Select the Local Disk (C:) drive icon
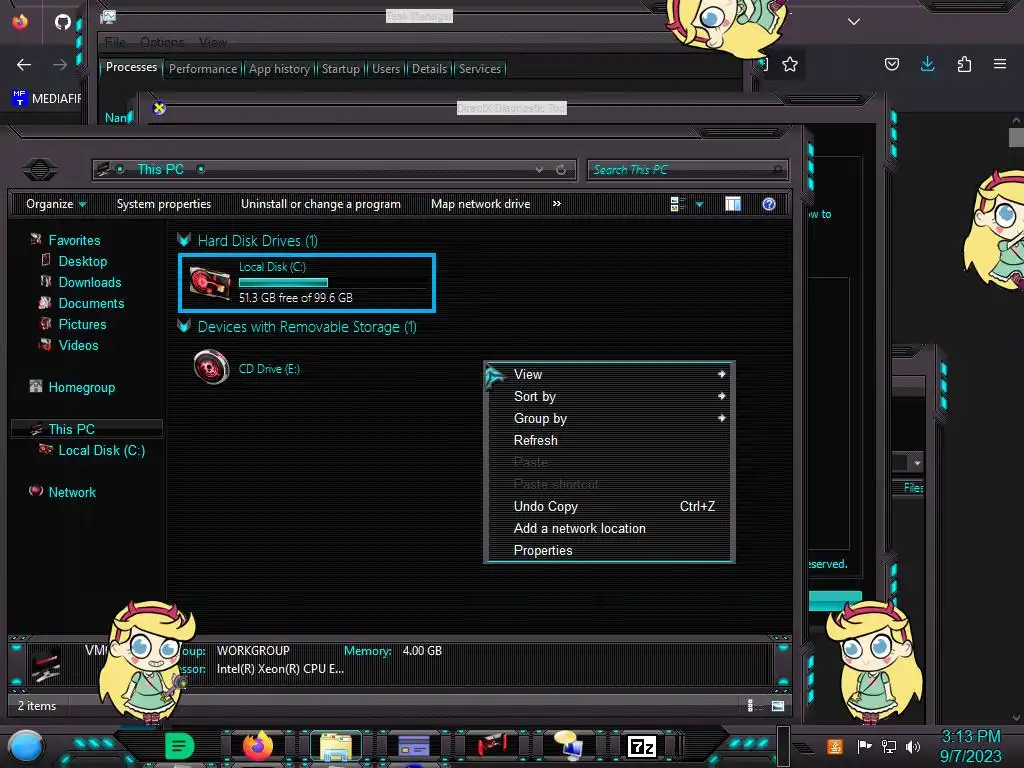 pos(210,283)
